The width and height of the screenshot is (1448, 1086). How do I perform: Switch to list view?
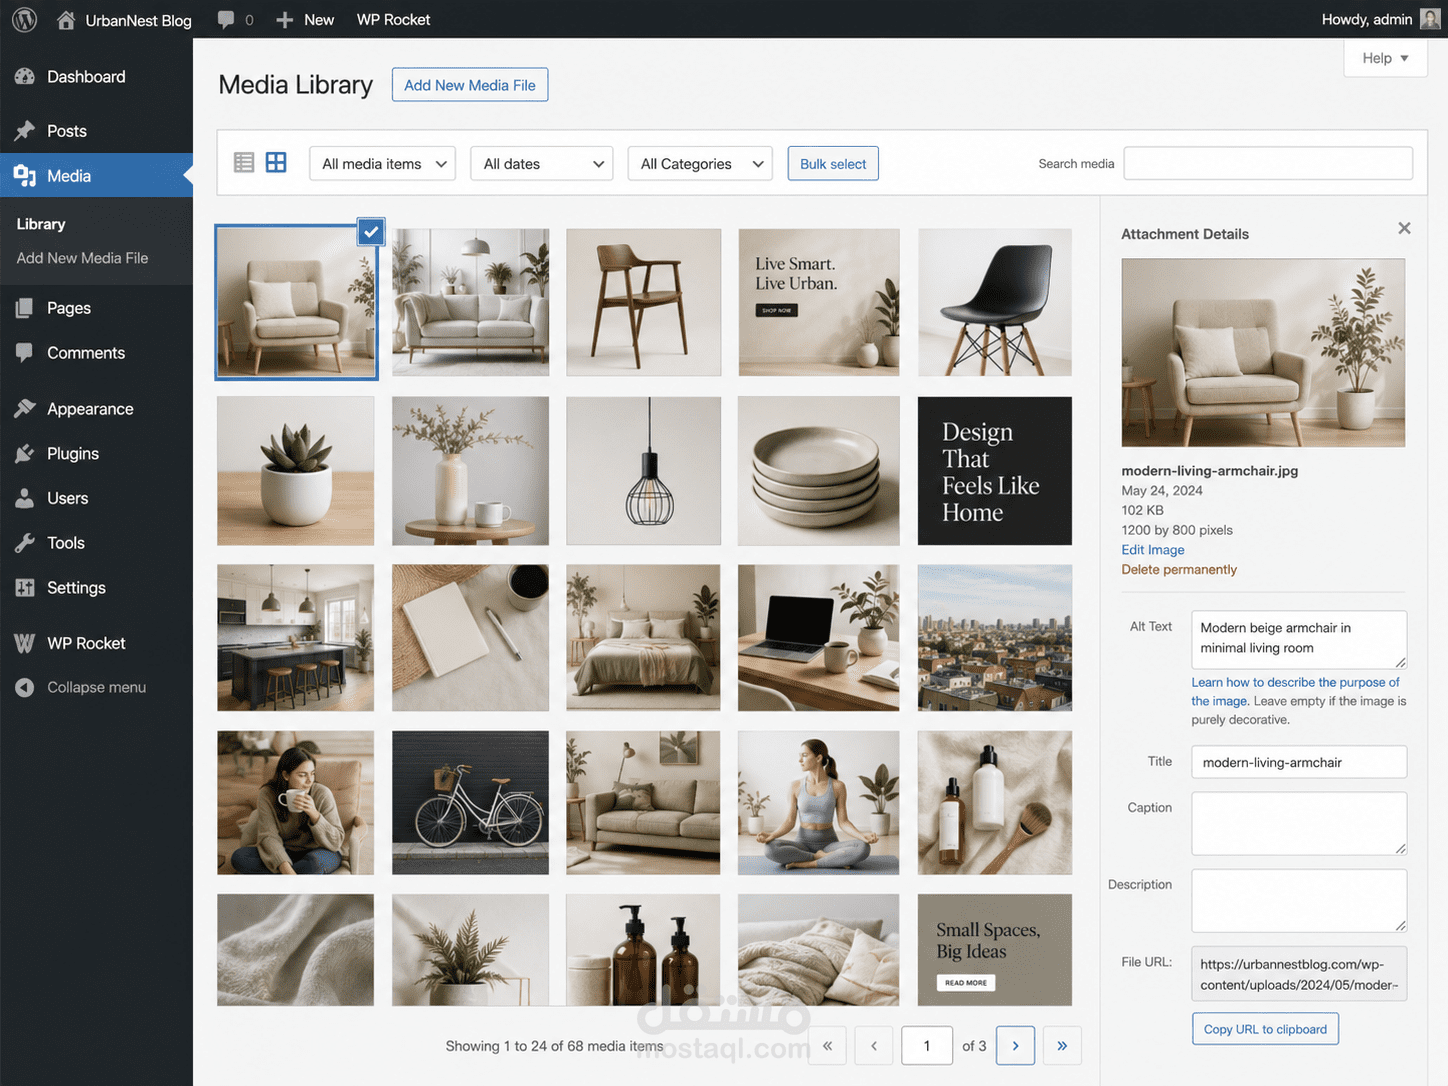pos(244,162)
